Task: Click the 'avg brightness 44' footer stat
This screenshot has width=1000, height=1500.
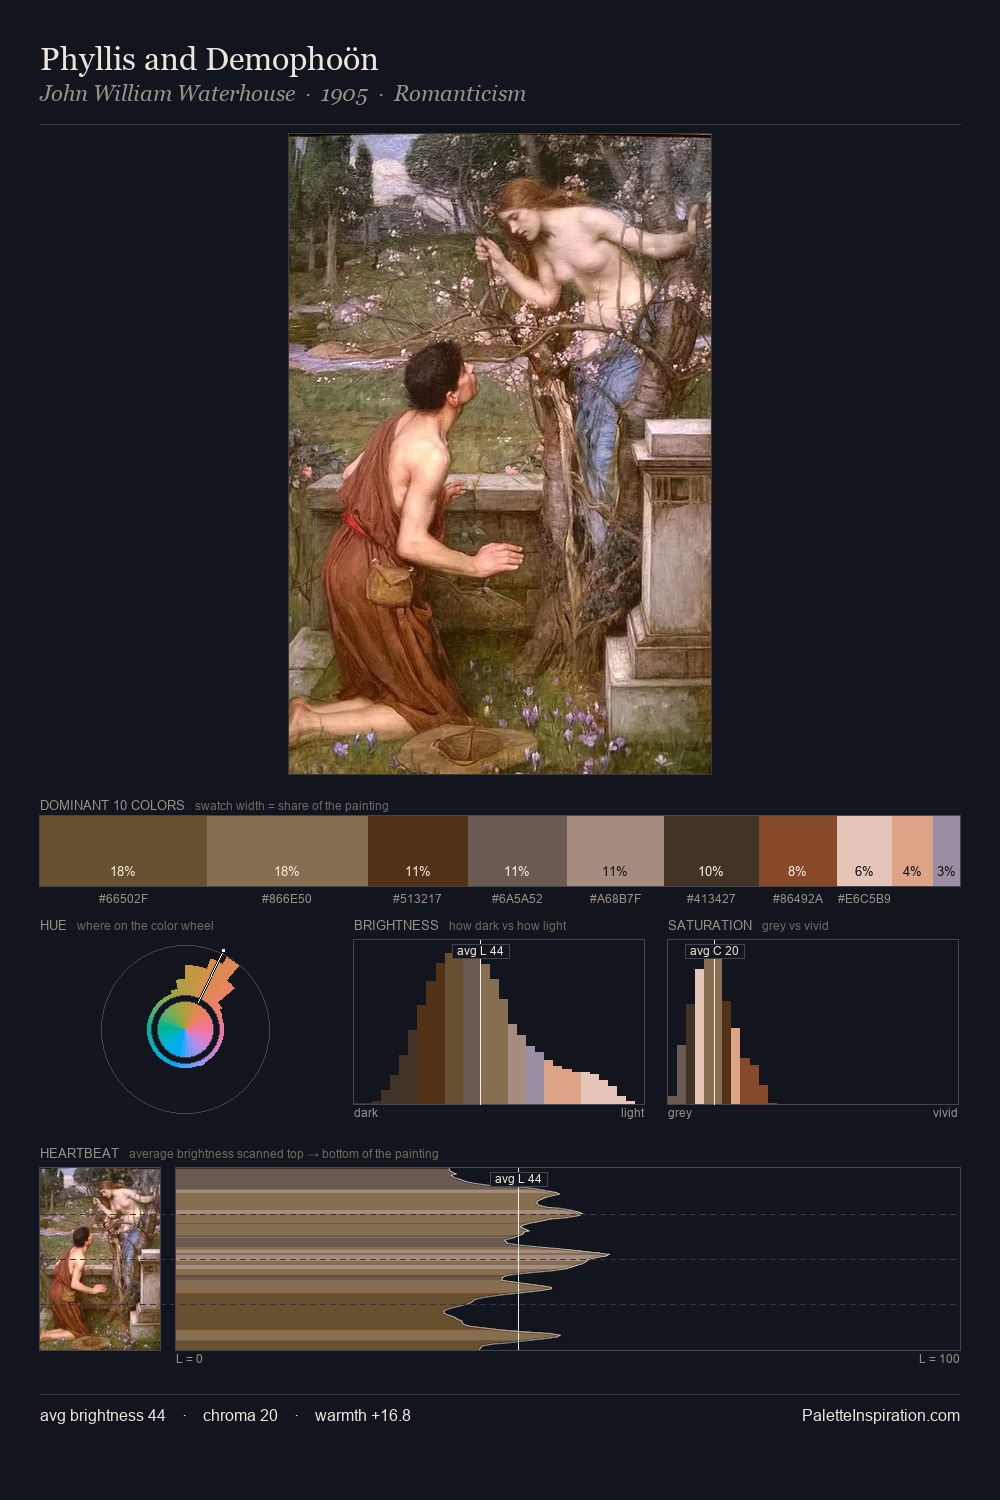Action: (103, 1415)
